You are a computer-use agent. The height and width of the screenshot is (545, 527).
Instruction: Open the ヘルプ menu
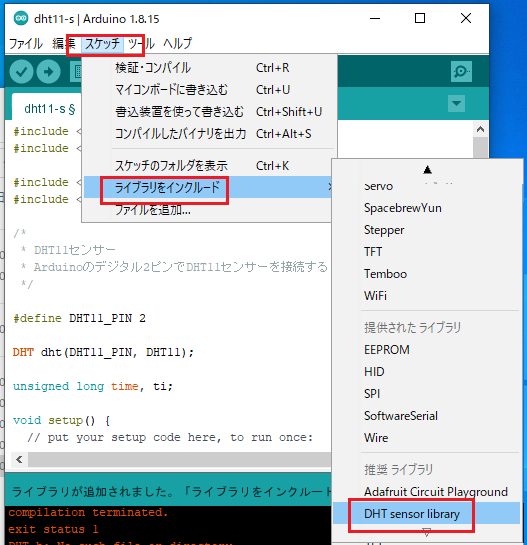(x=177, y=44)
